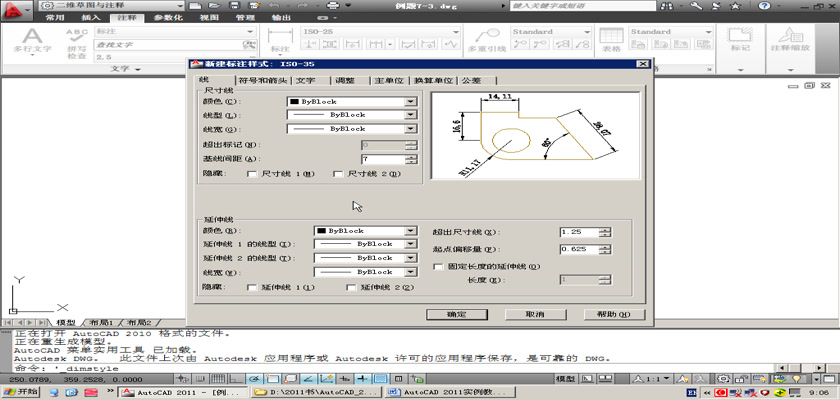
Task: Click the workspace switching gear icon
Action: pos(724,379)
